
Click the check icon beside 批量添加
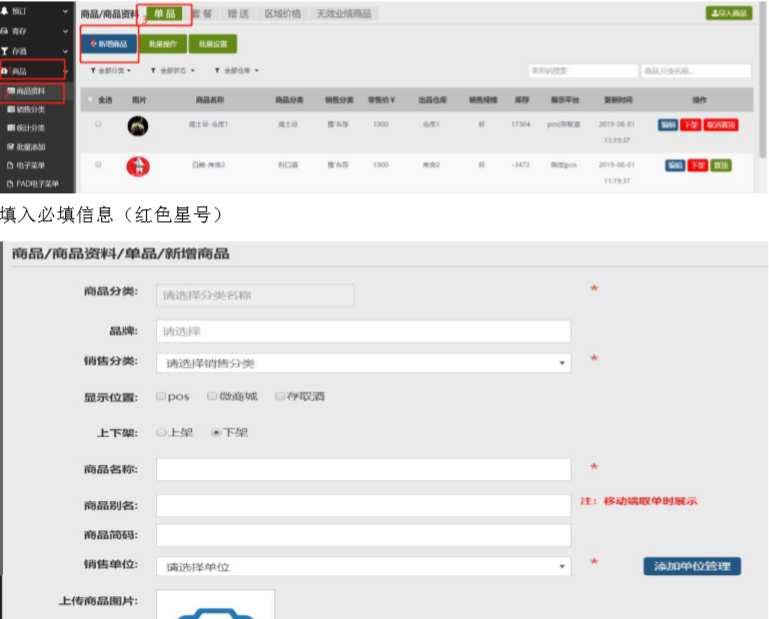click(11, 147)
